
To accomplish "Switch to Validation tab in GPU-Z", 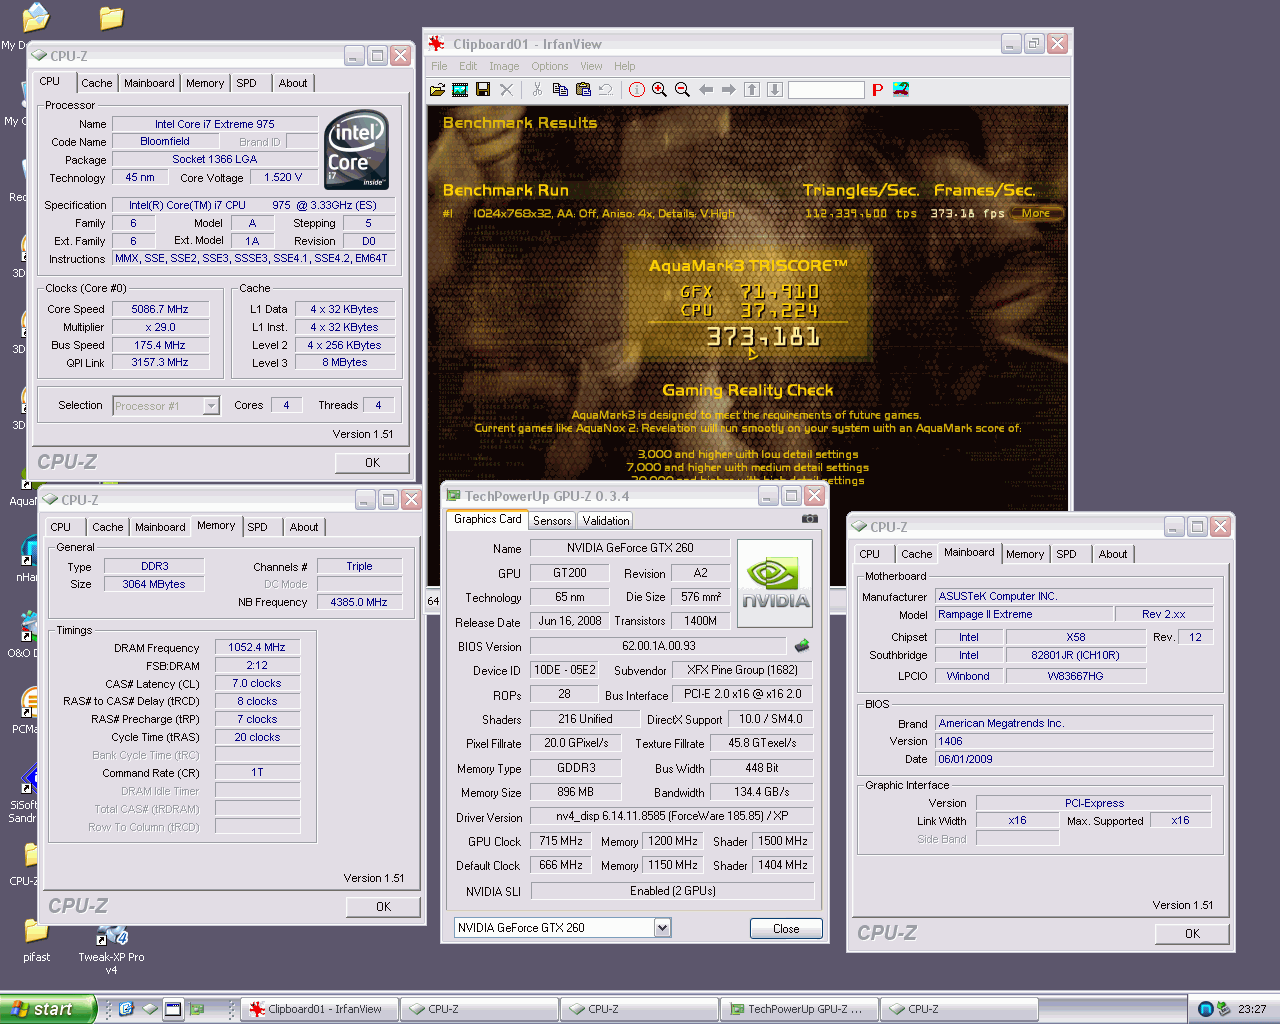I will point(606,520).
